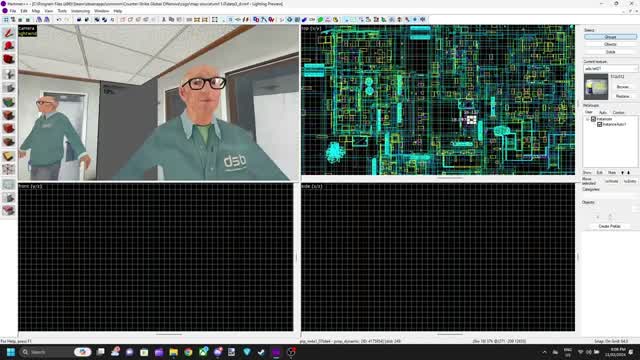
Task: Open the Map menu
Action: [36, 11]
